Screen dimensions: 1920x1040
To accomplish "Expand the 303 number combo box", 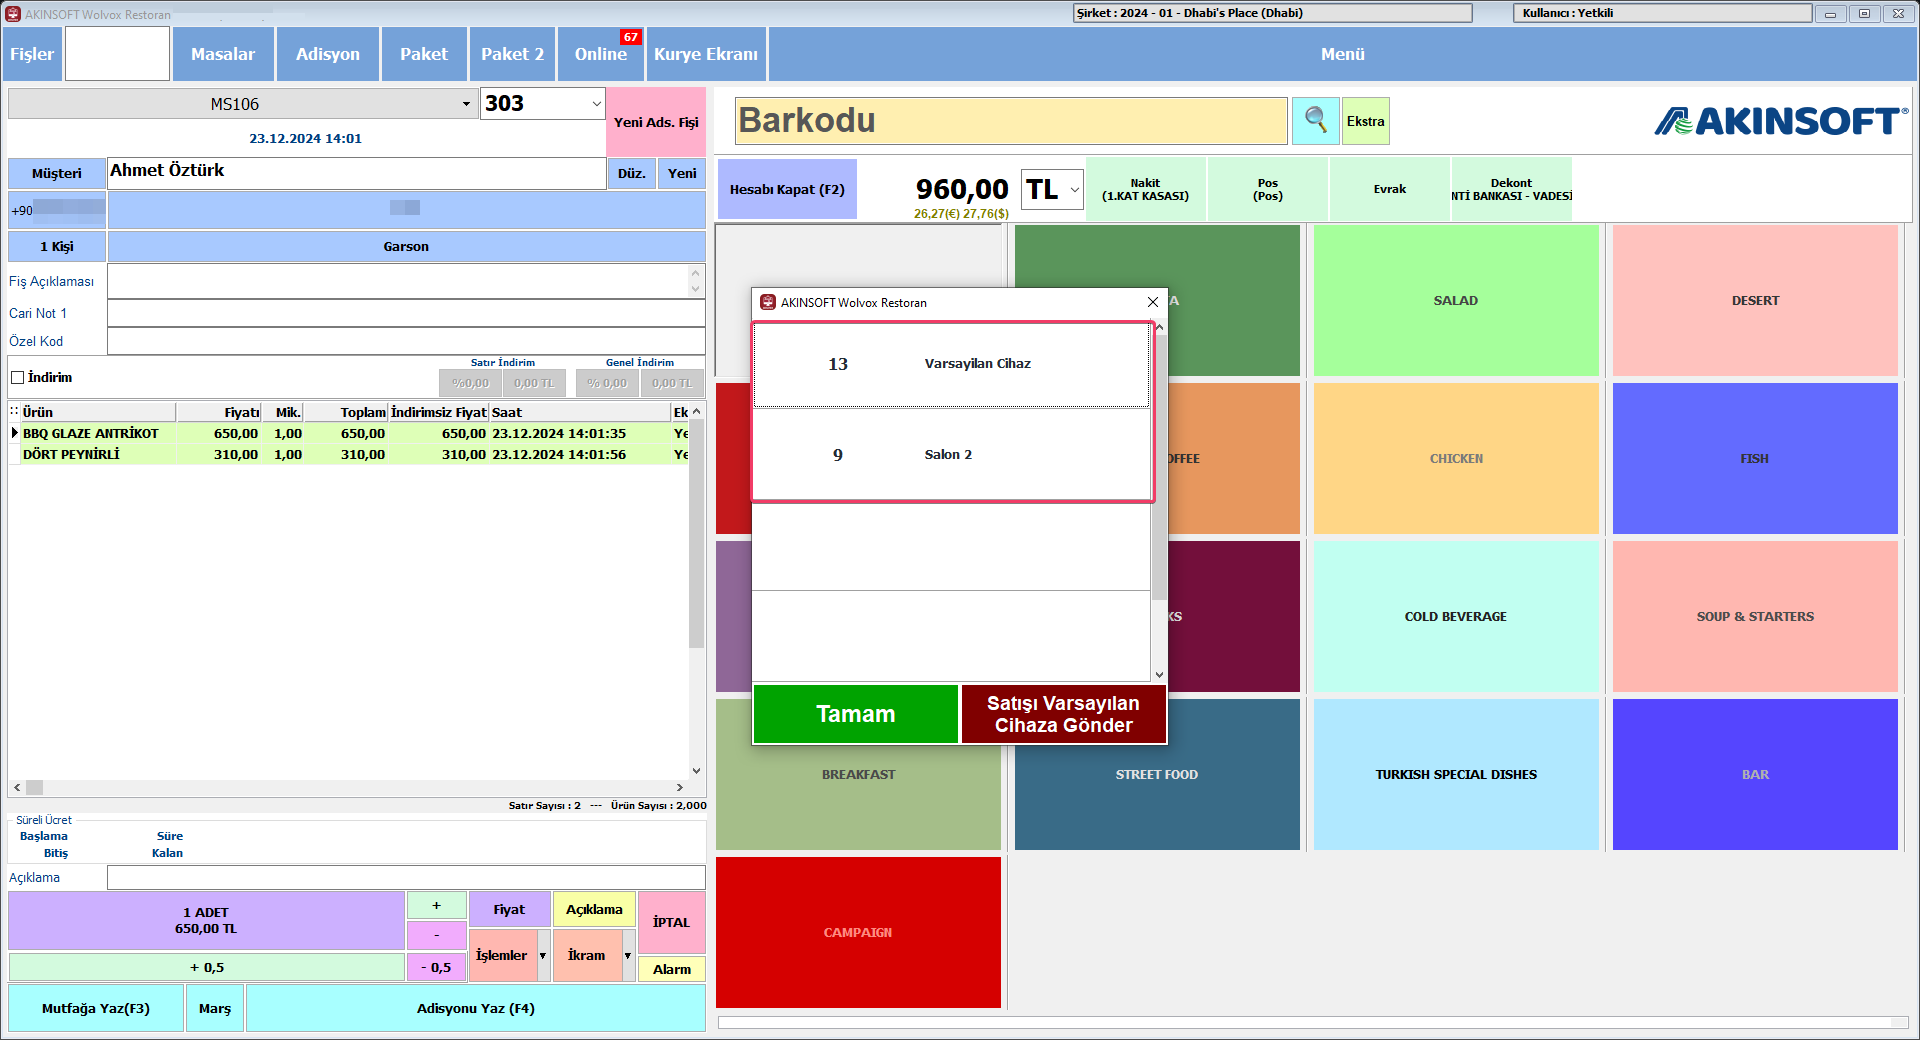I will click(596, 104).
